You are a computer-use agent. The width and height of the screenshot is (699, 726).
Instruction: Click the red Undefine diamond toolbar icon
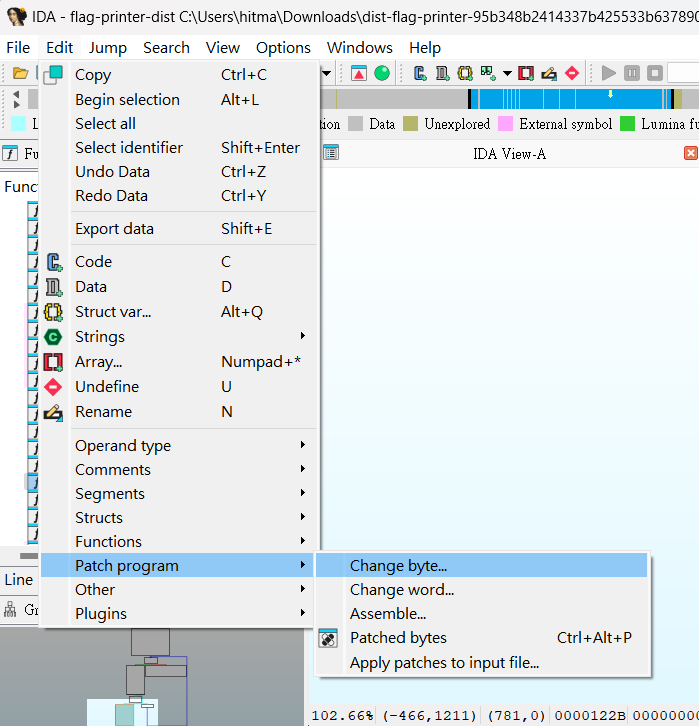(x=572, y=73)
